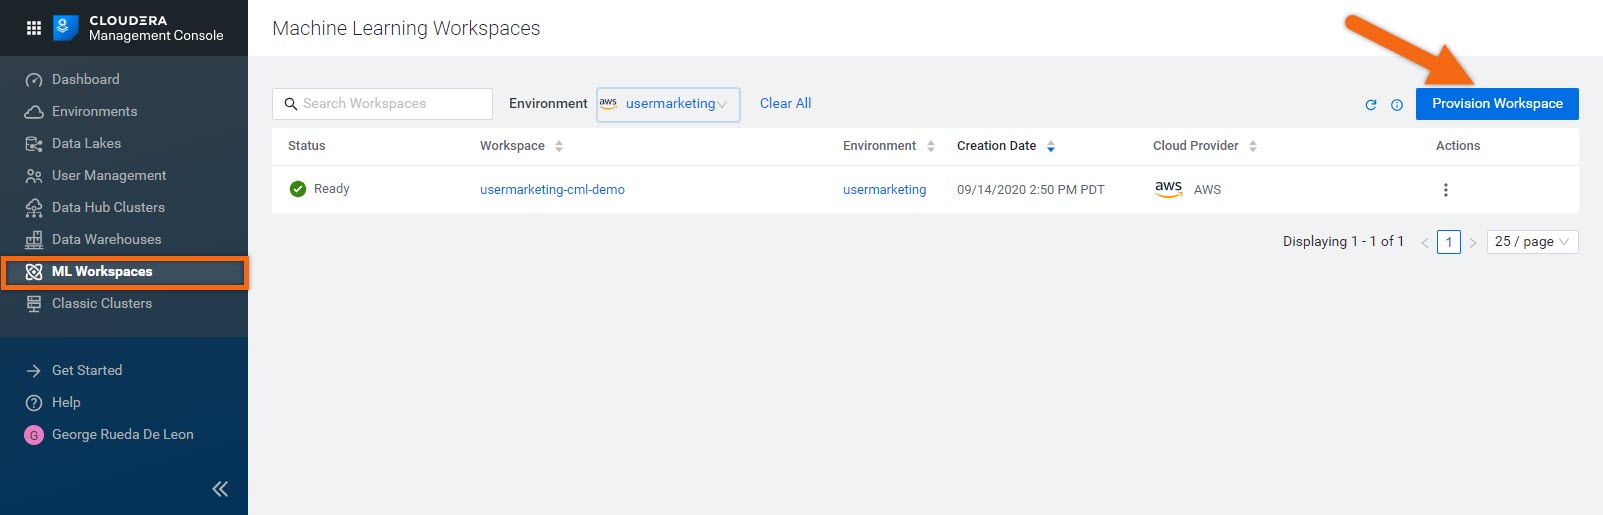Click the user avatar G icon

pyautogui.click(x=34, y=435)
